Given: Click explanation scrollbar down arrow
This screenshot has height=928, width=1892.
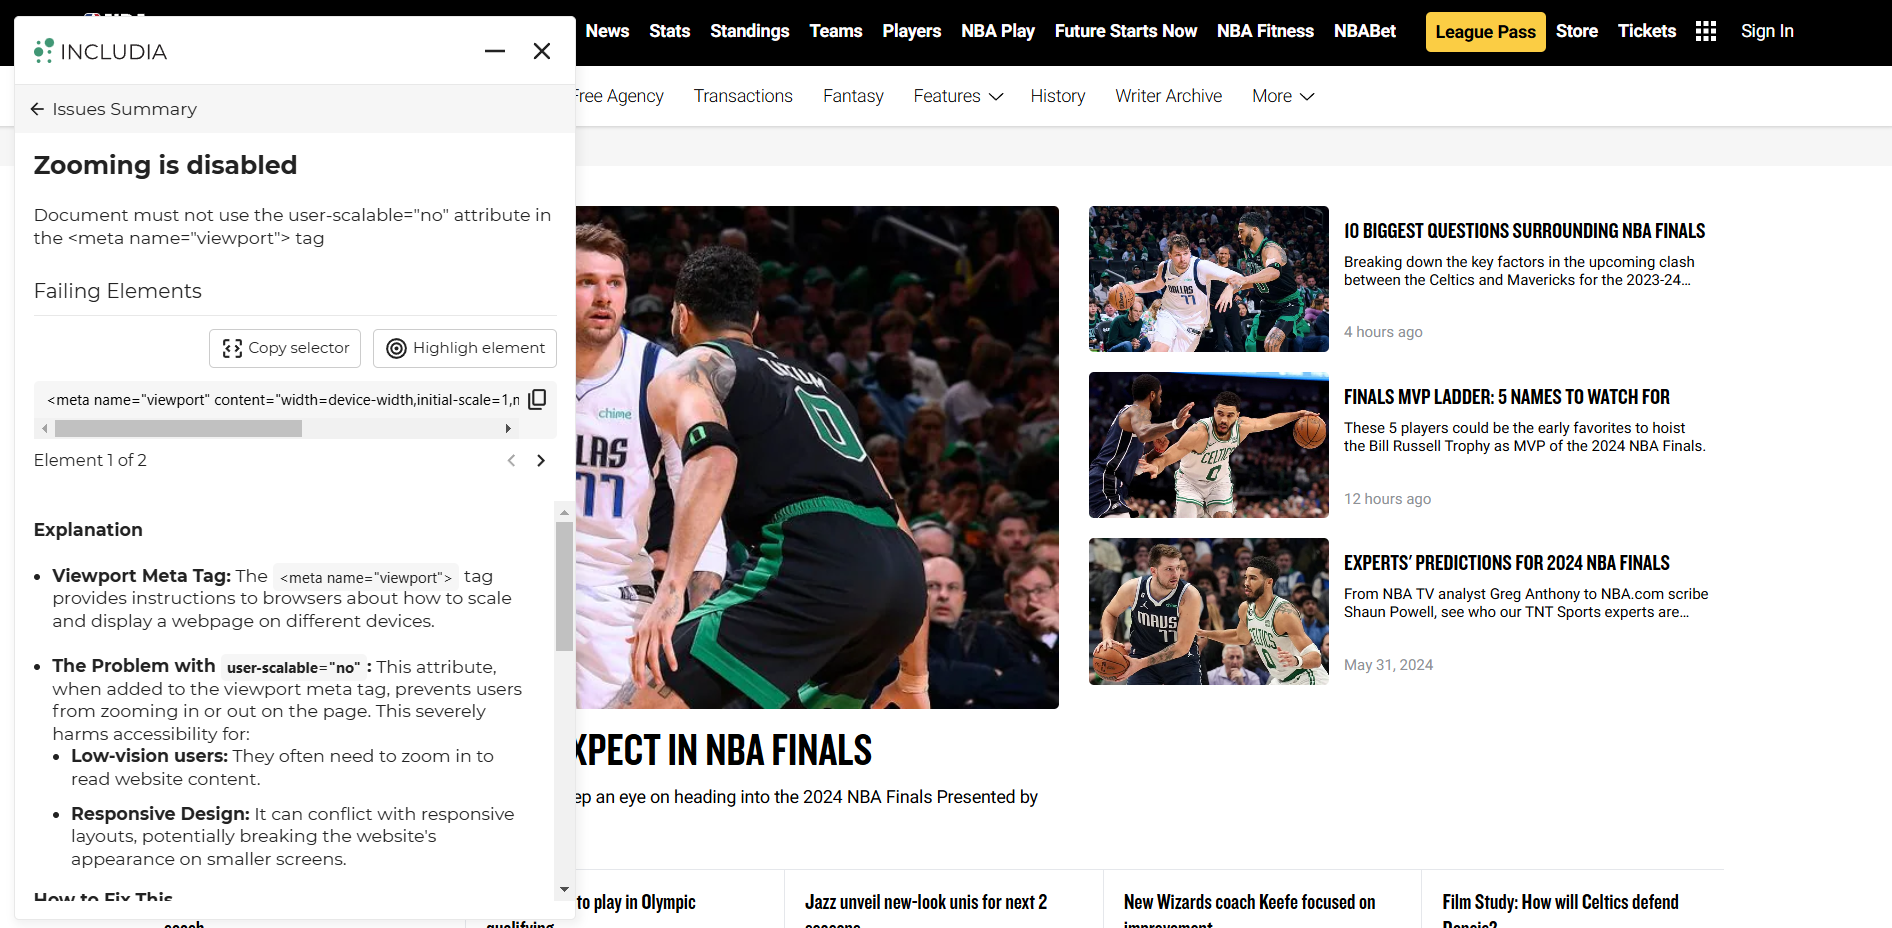Looking at the screenshot, I should 564,889.
